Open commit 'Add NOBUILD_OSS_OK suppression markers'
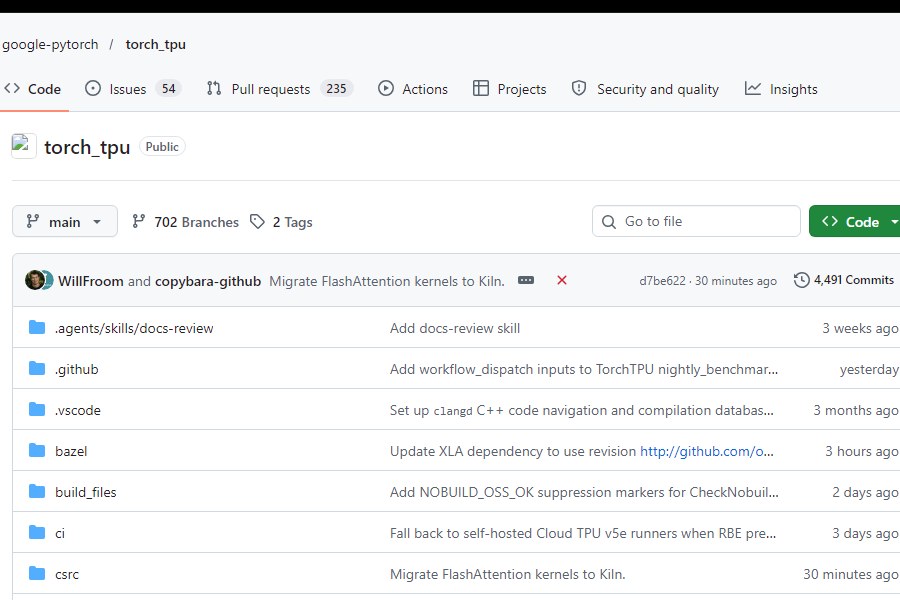 584,492
